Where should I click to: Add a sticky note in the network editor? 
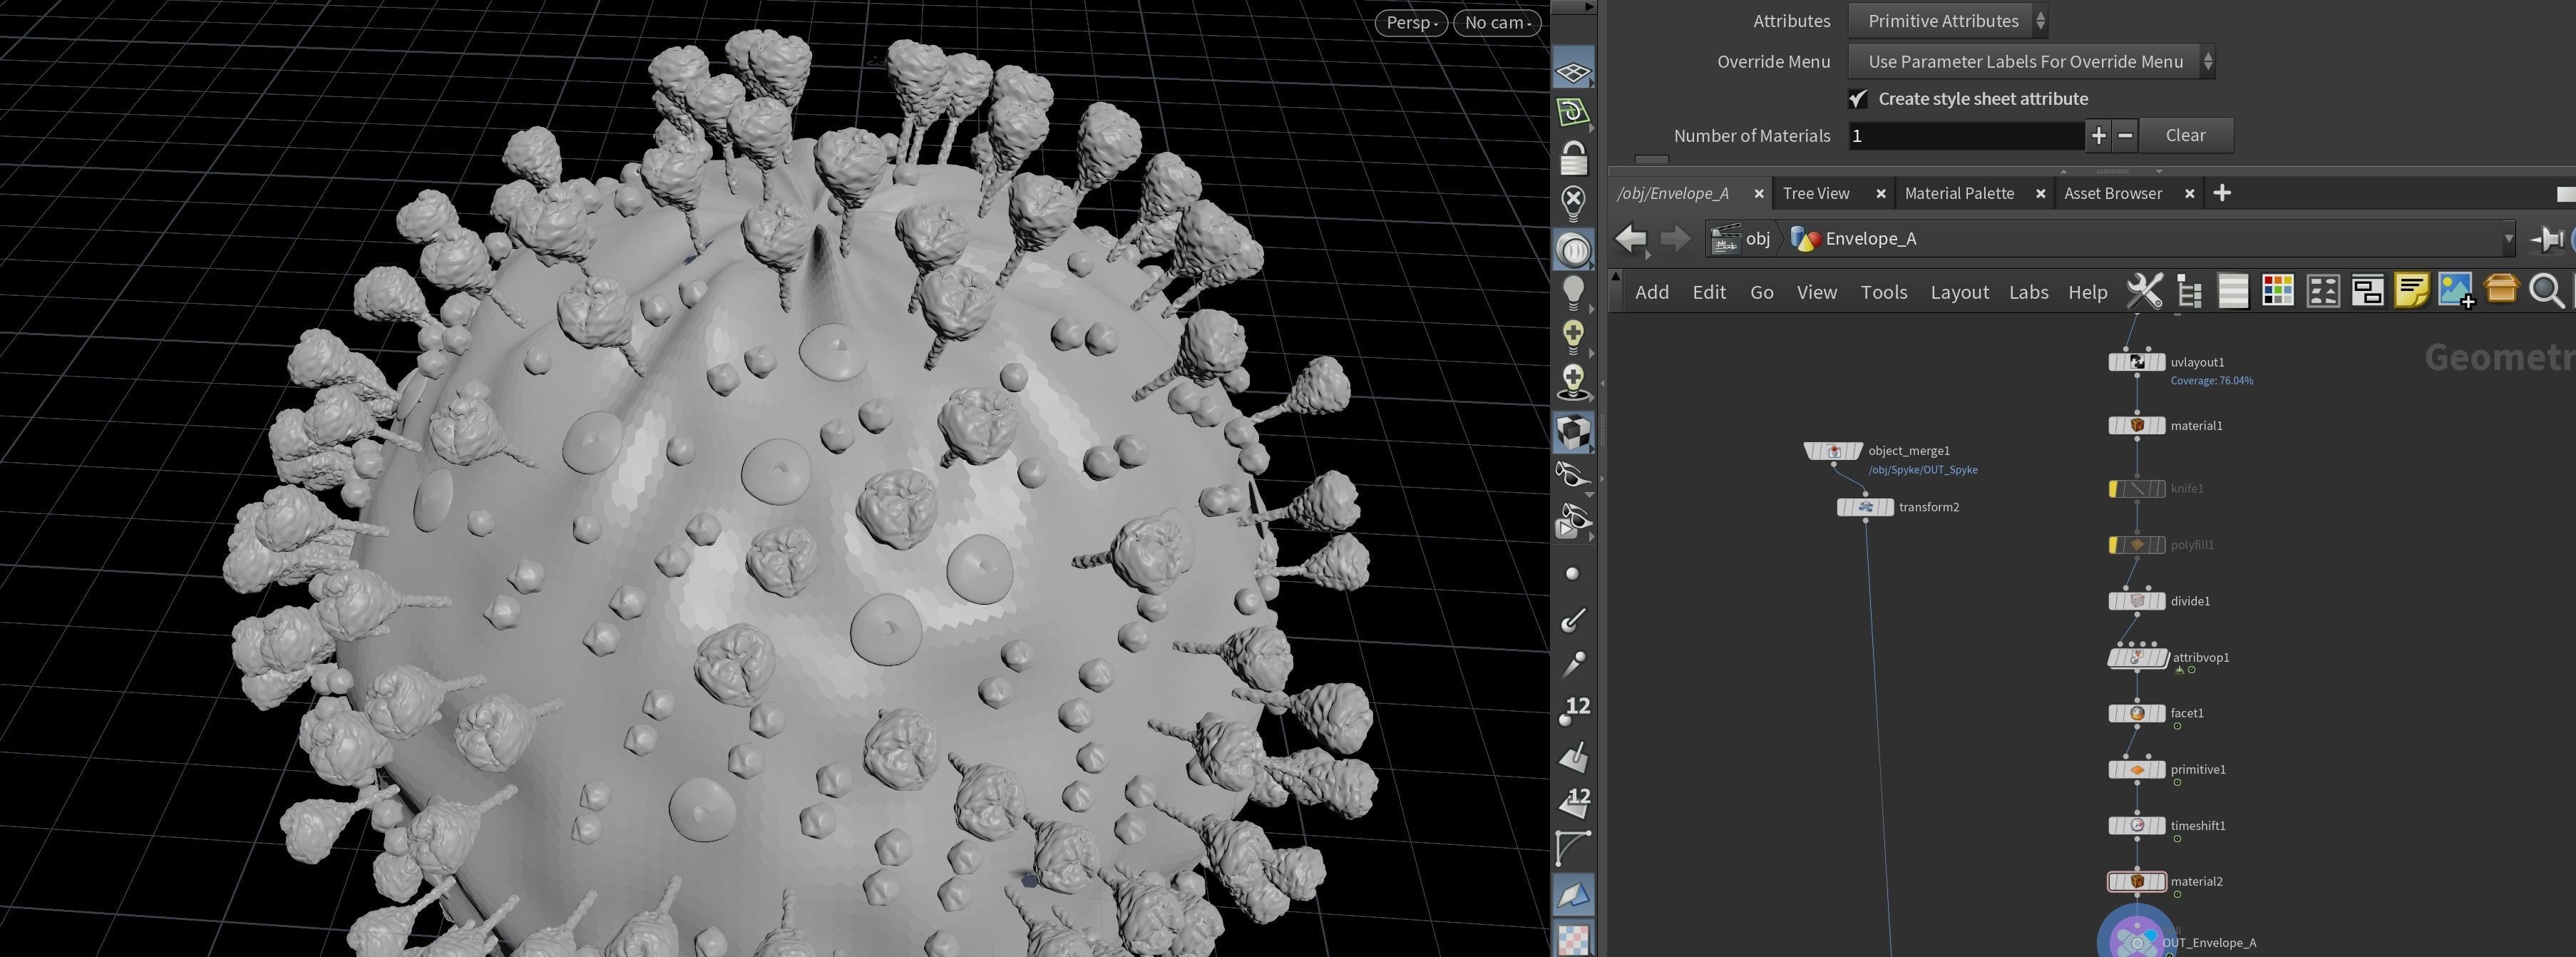(2412, 290)
